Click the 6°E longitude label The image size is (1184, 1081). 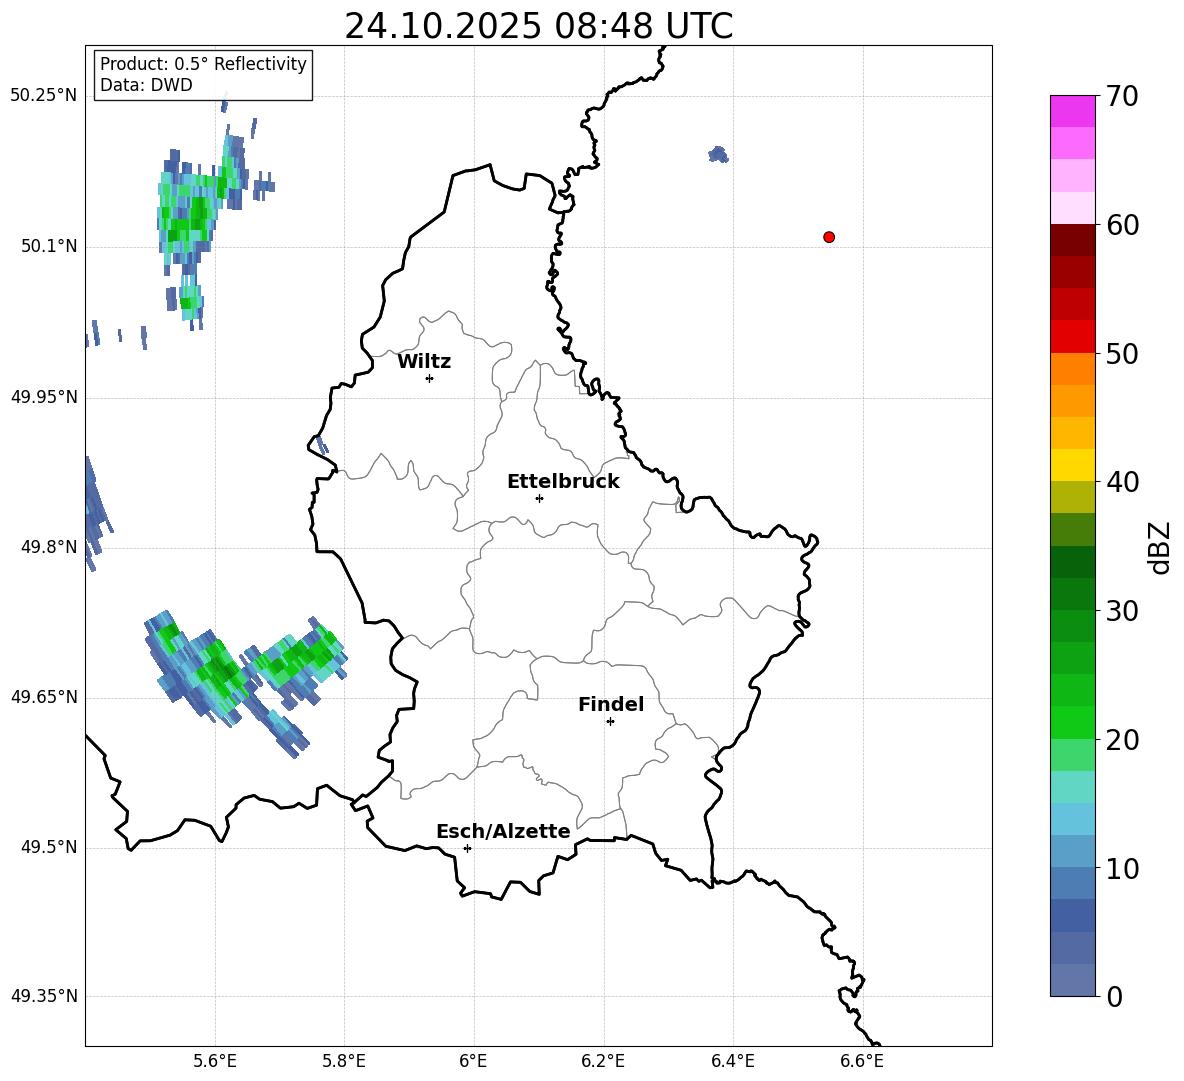coord(473,1061)
